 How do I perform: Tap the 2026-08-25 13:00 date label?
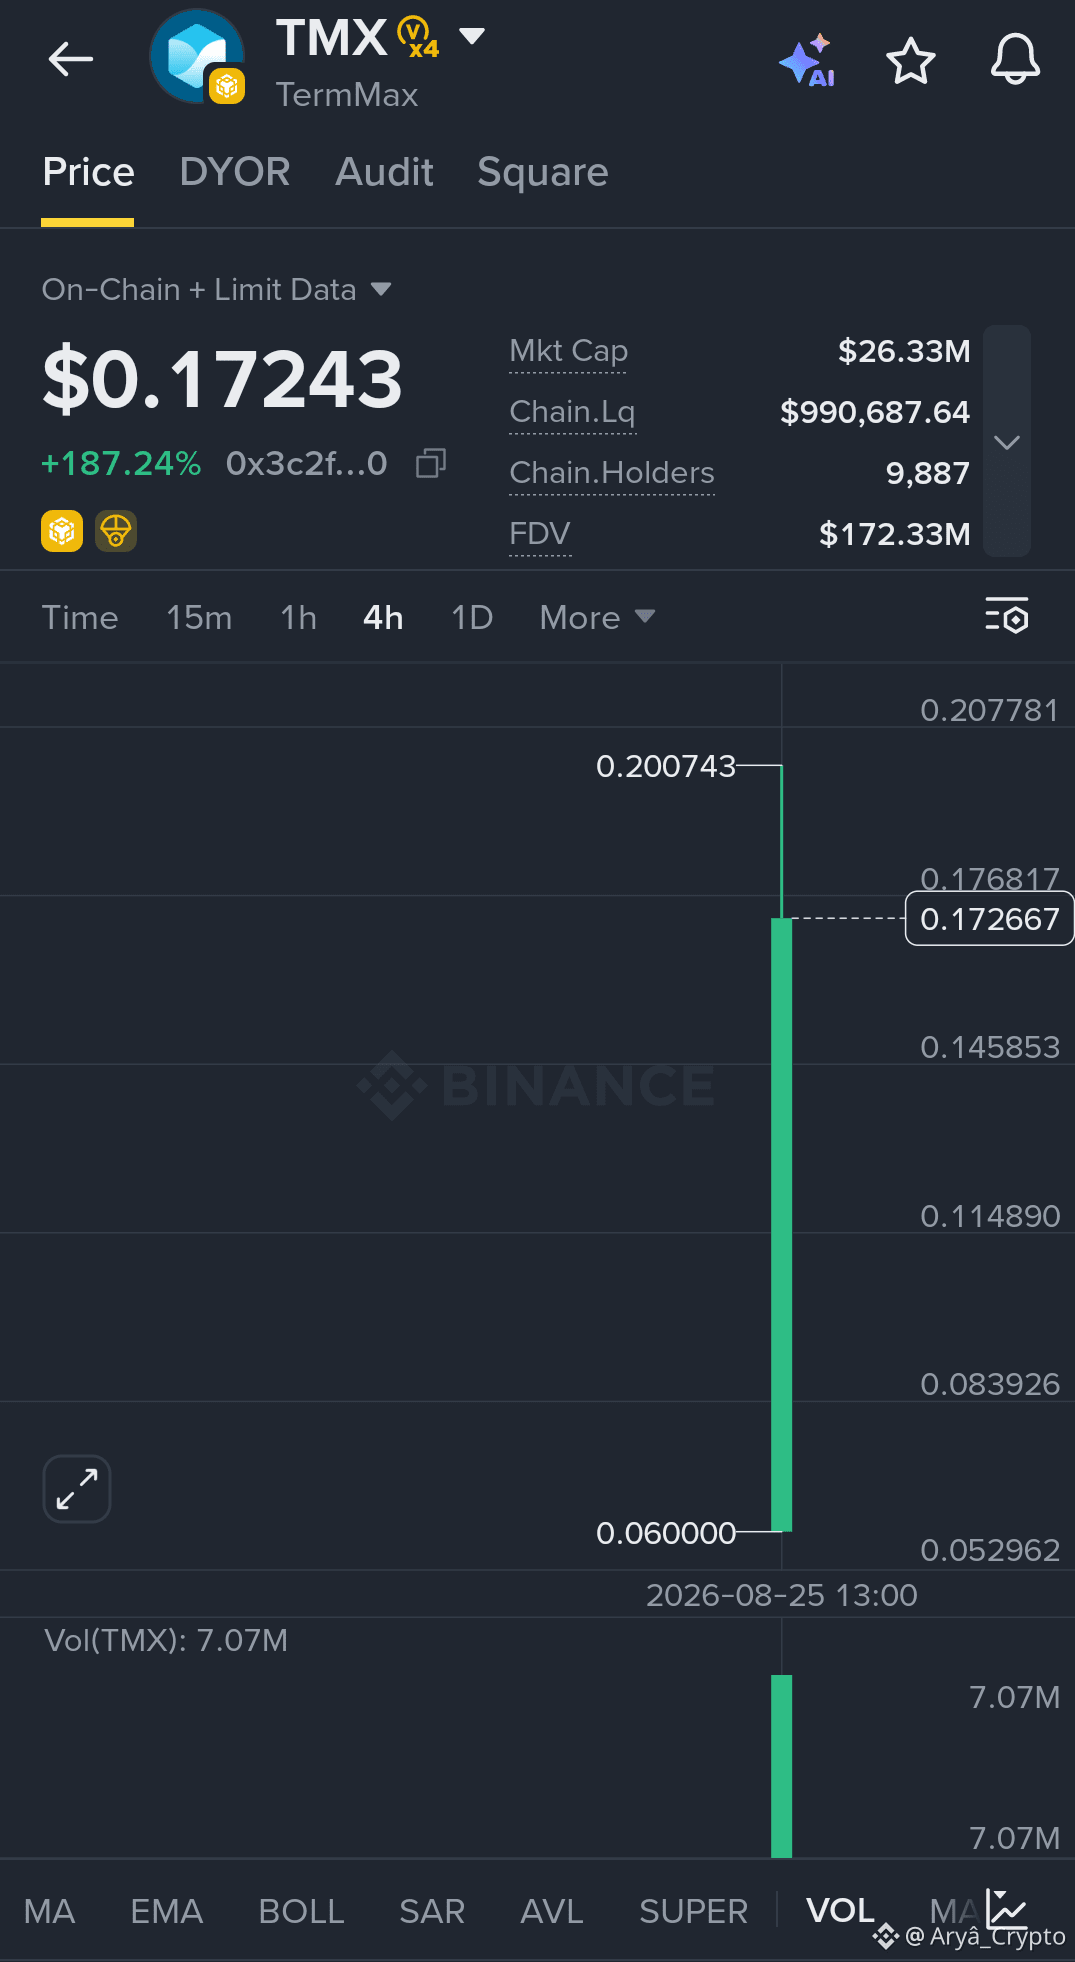(x=782, y=1595)
